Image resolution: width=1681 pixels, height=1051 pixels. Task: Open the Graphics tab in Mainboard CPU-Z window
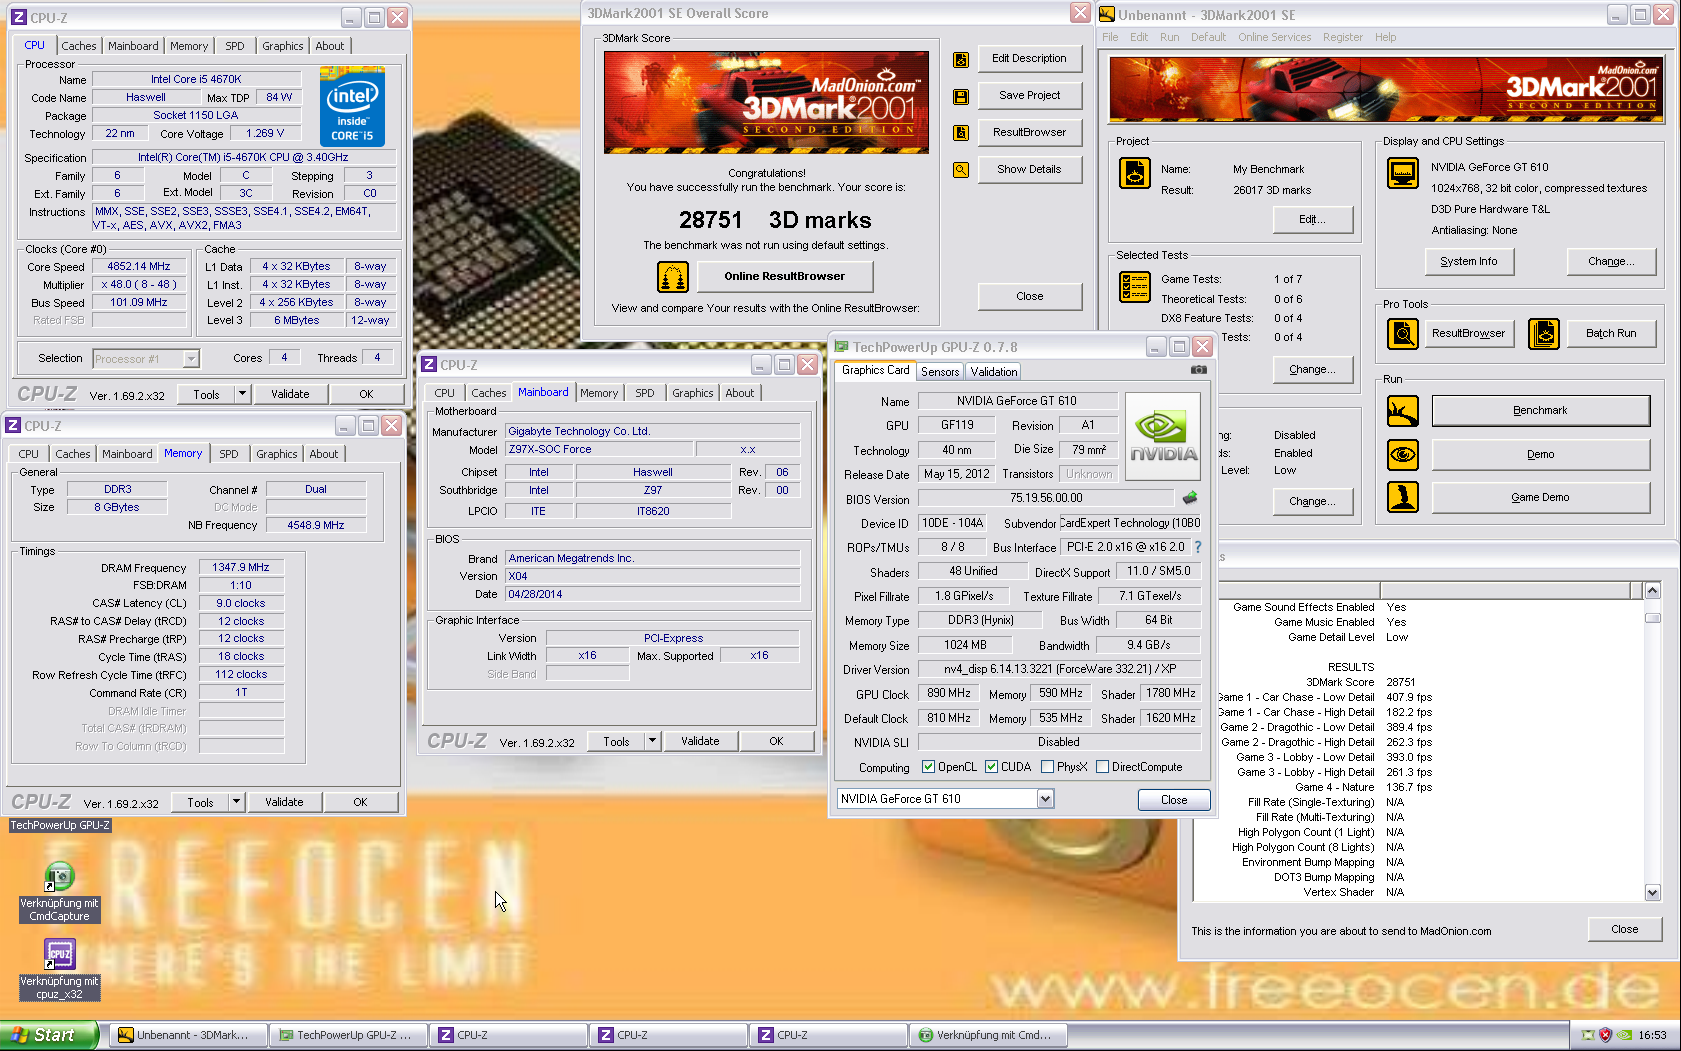pos(692,393)
